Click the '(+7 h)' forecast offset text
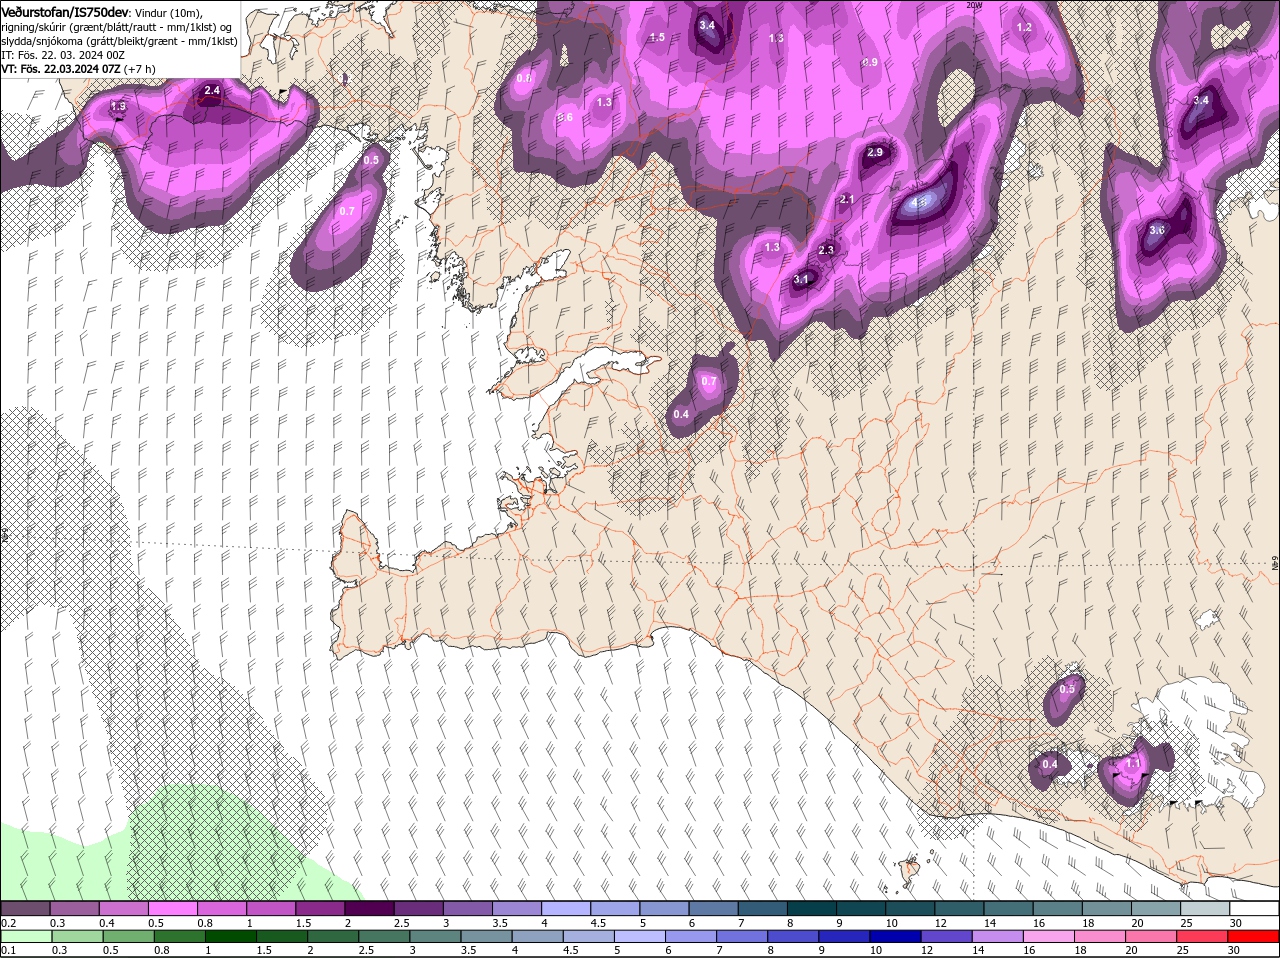Viewport: 1280px width, 958px height. click(139, 69)
